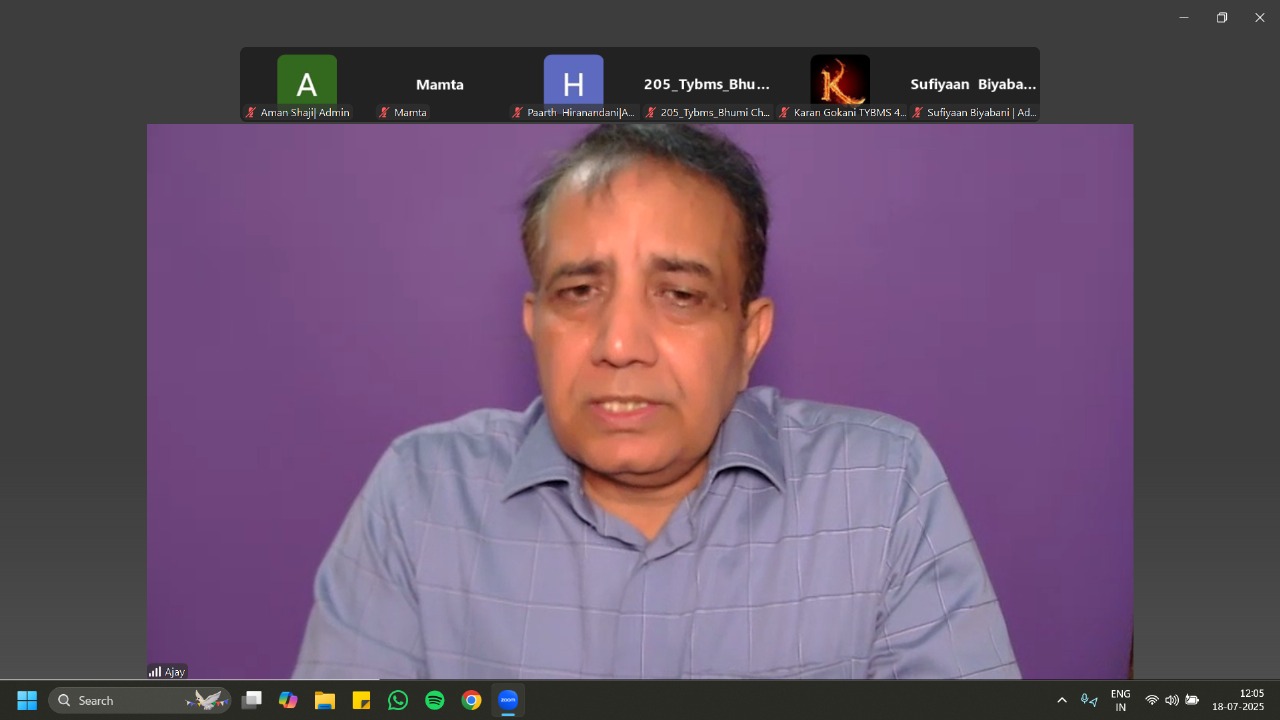Open Spotify from the taskbar

click(435, 700)
